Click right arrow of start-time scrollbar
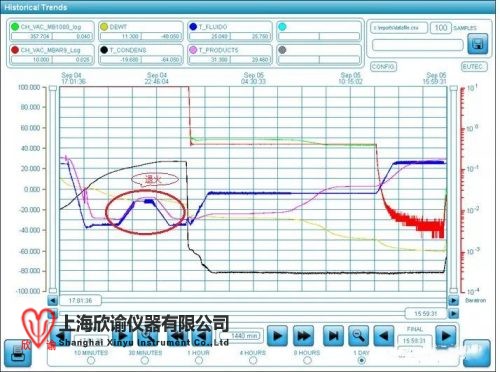Viewport: 500px width, 372px height. (453, 301)
